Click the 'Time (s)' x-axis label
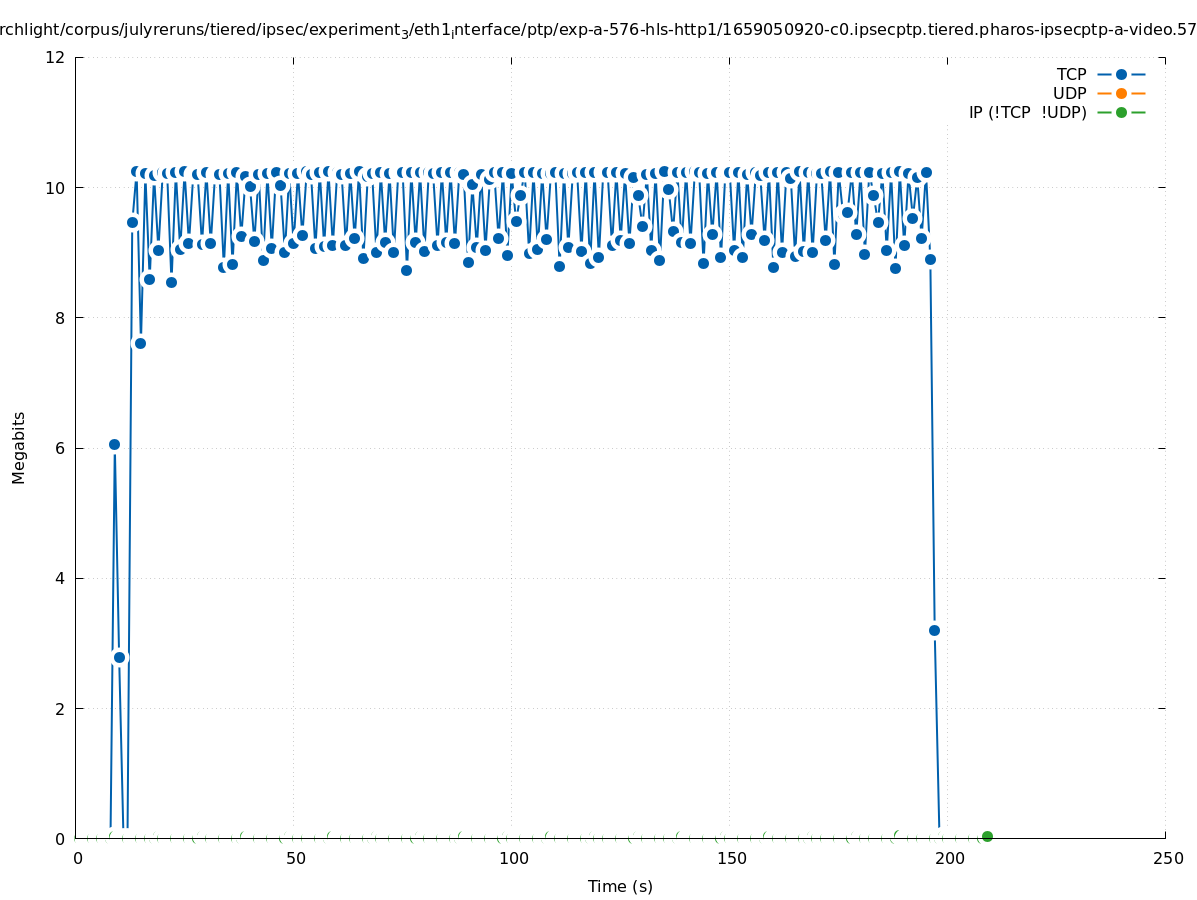This screenshot has width=1197, height=900. (x=620, y=886)
